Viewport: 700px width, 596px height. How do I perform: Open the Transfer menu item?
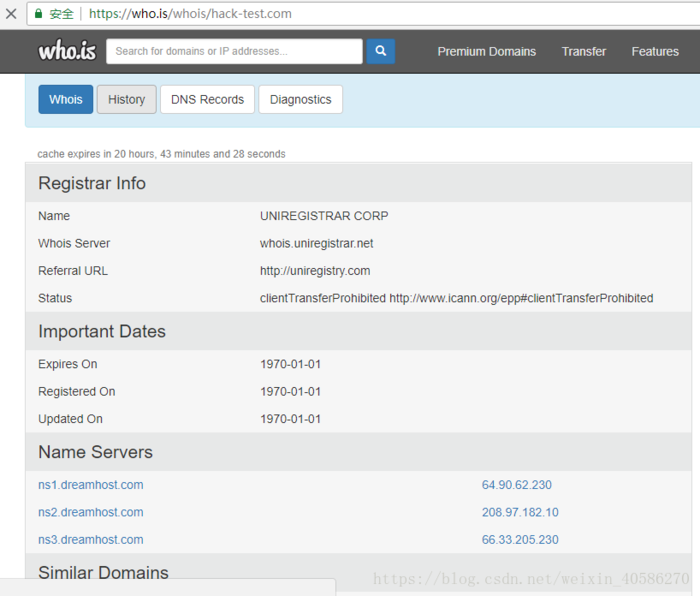coord(583,52)
